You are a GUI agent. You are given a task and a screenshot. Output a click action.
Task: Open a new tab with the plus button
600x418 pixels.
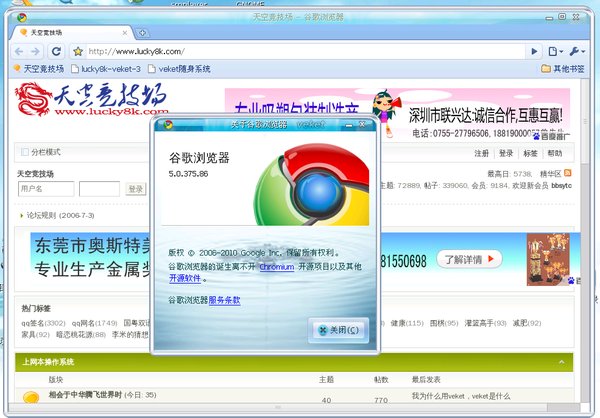point(142,33)
